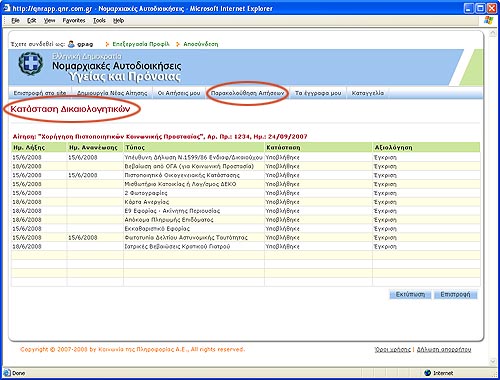The image size is (500, 380).
Task: Click the Ημ. Λήξης column header
Action: pos(39,147)
